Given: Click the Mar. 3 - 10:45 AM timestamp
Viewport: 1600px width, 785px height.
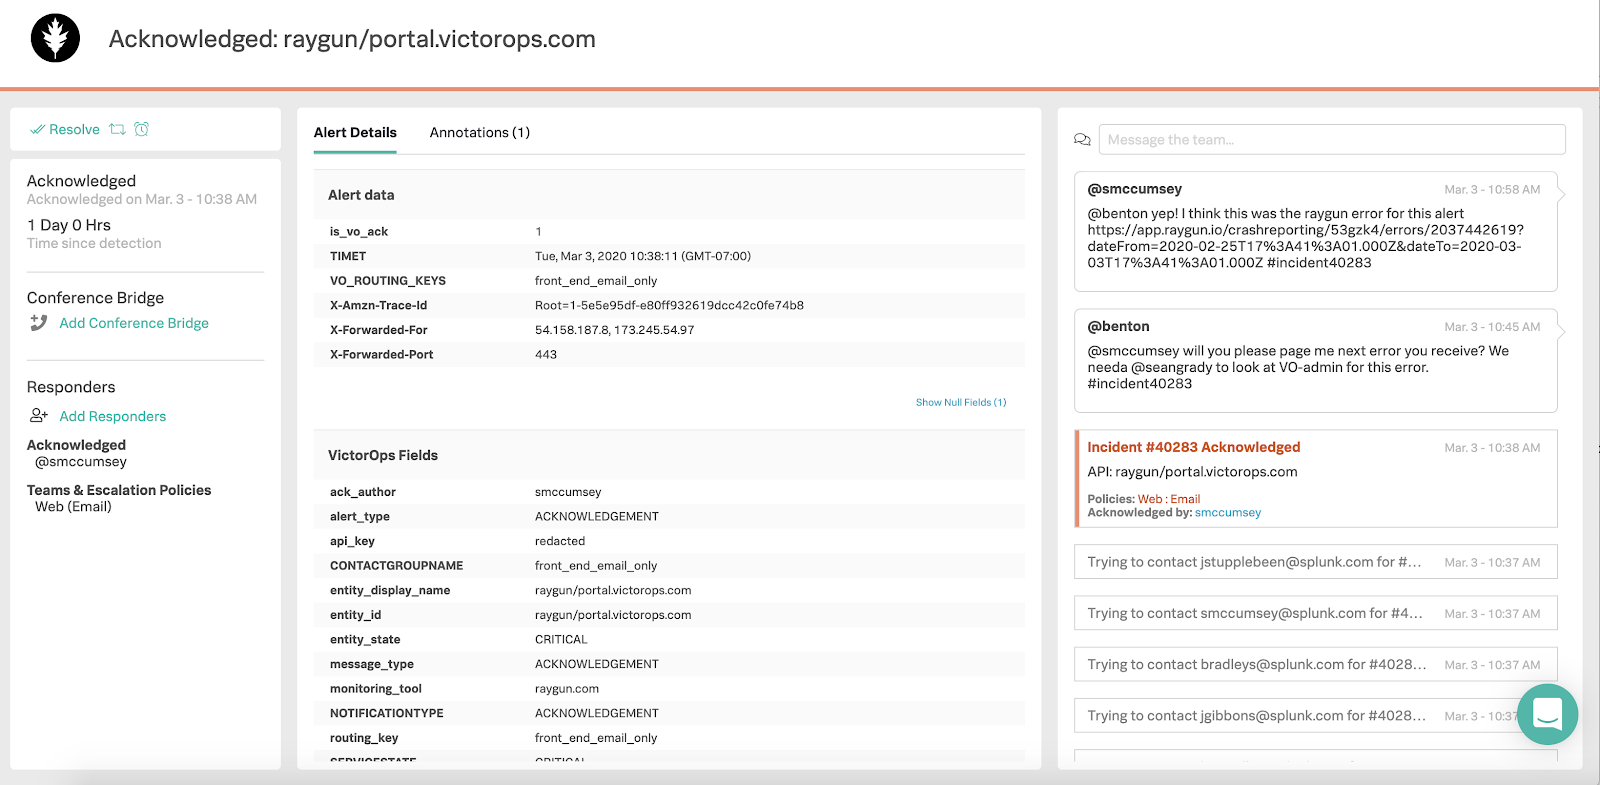Looking at the screenshot, I should 1492,327.
